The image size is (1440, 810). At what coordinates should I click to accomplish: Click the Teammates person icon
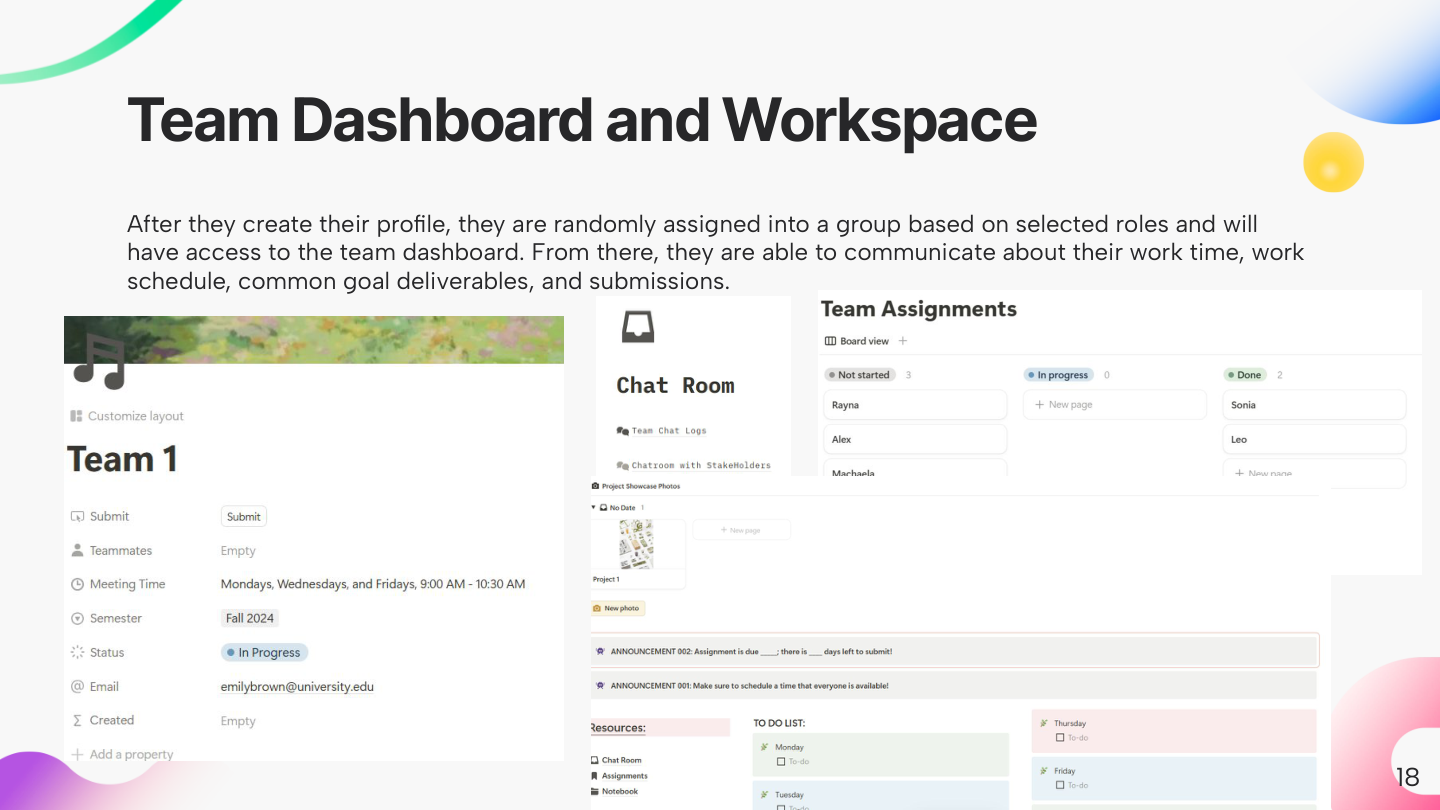[x=77, y=550]
